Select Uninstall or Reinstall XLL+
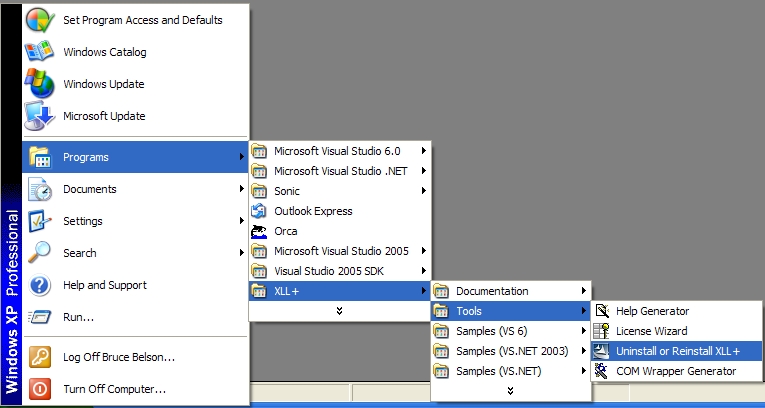The width and height of the screenshot is (765, 408). tap(678, 351)
